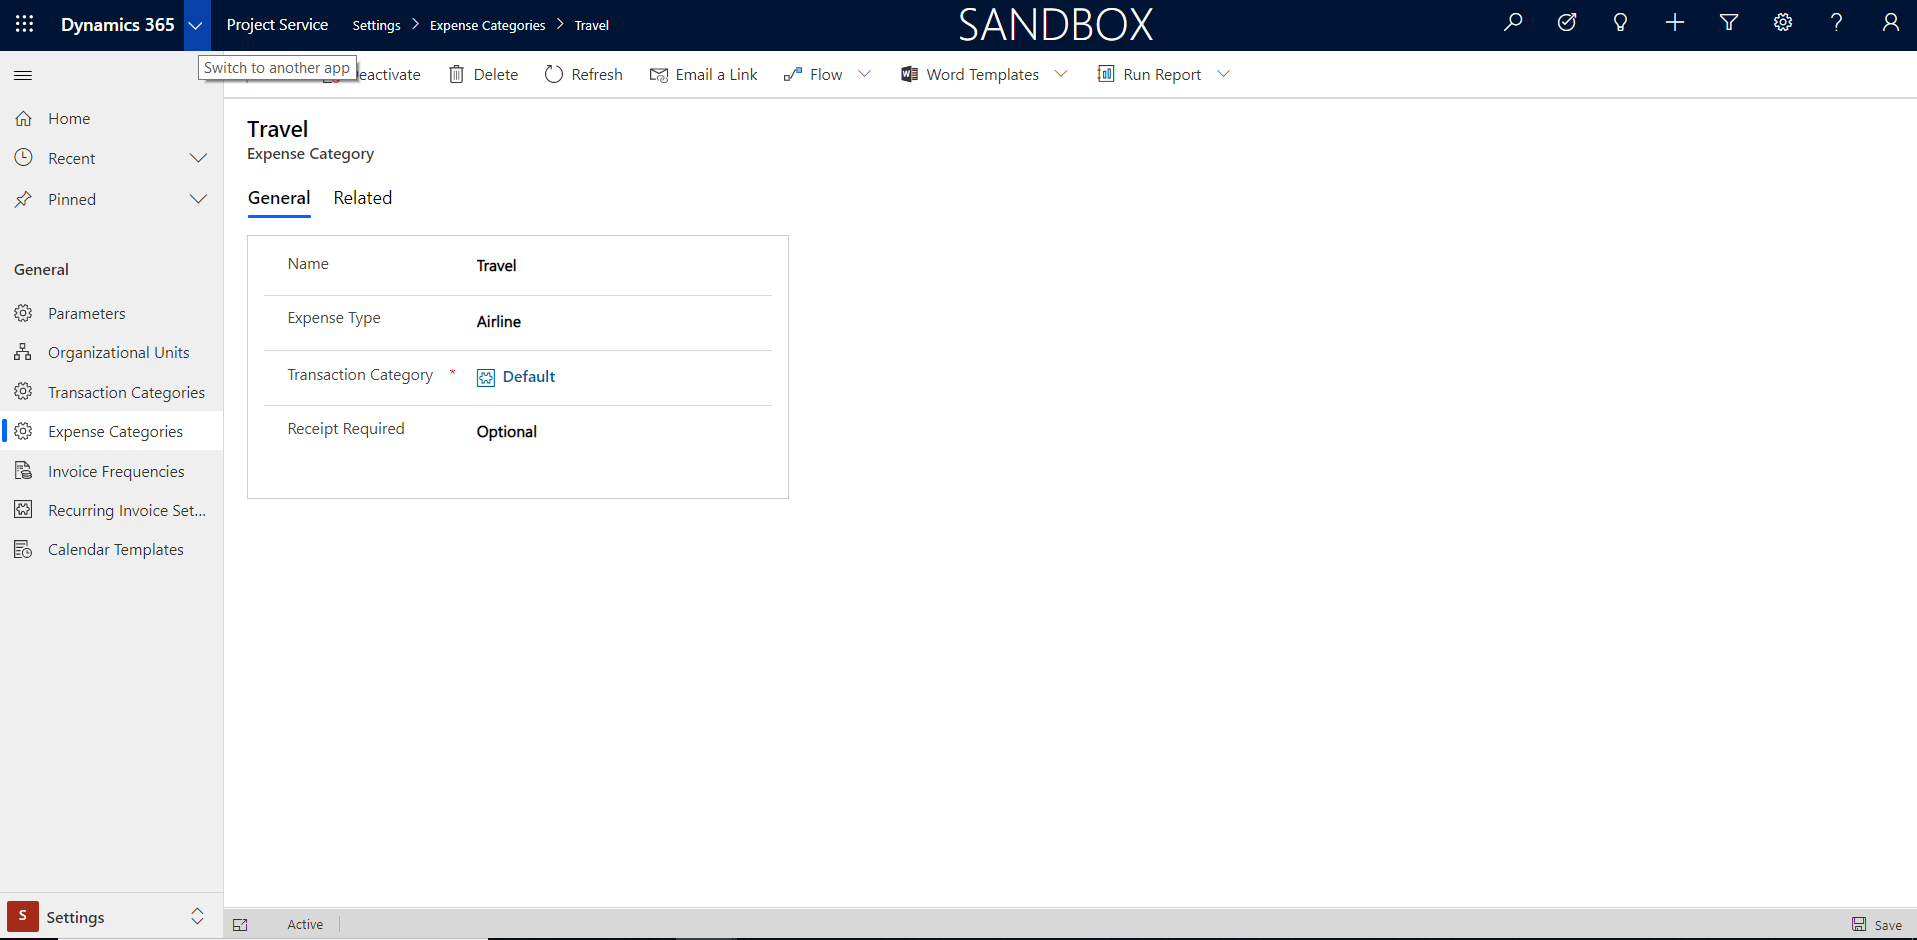Click the lightbulb assistant icon
Screen dimensions: 1917x940
click(x=1621, y=23)
